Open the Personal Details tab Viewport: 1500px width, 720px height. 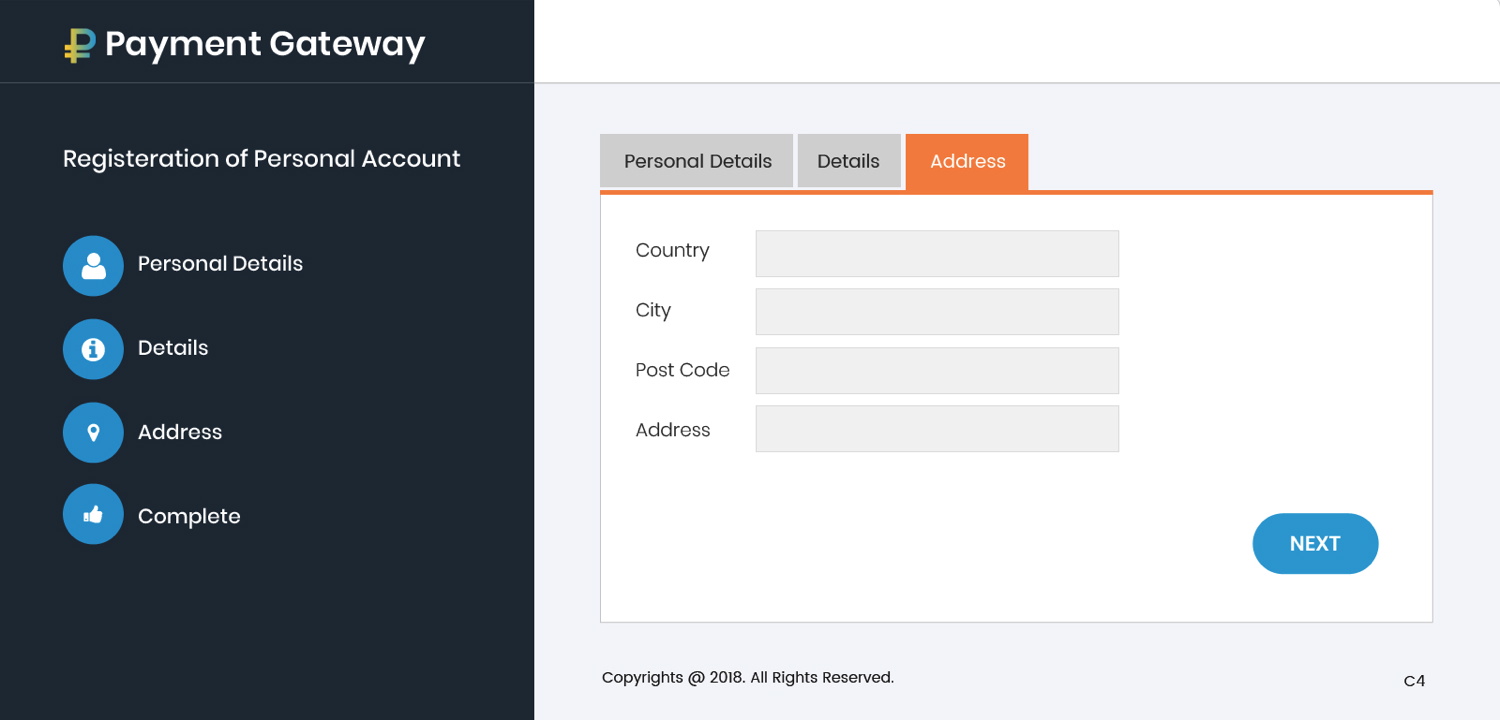point(697,161)
